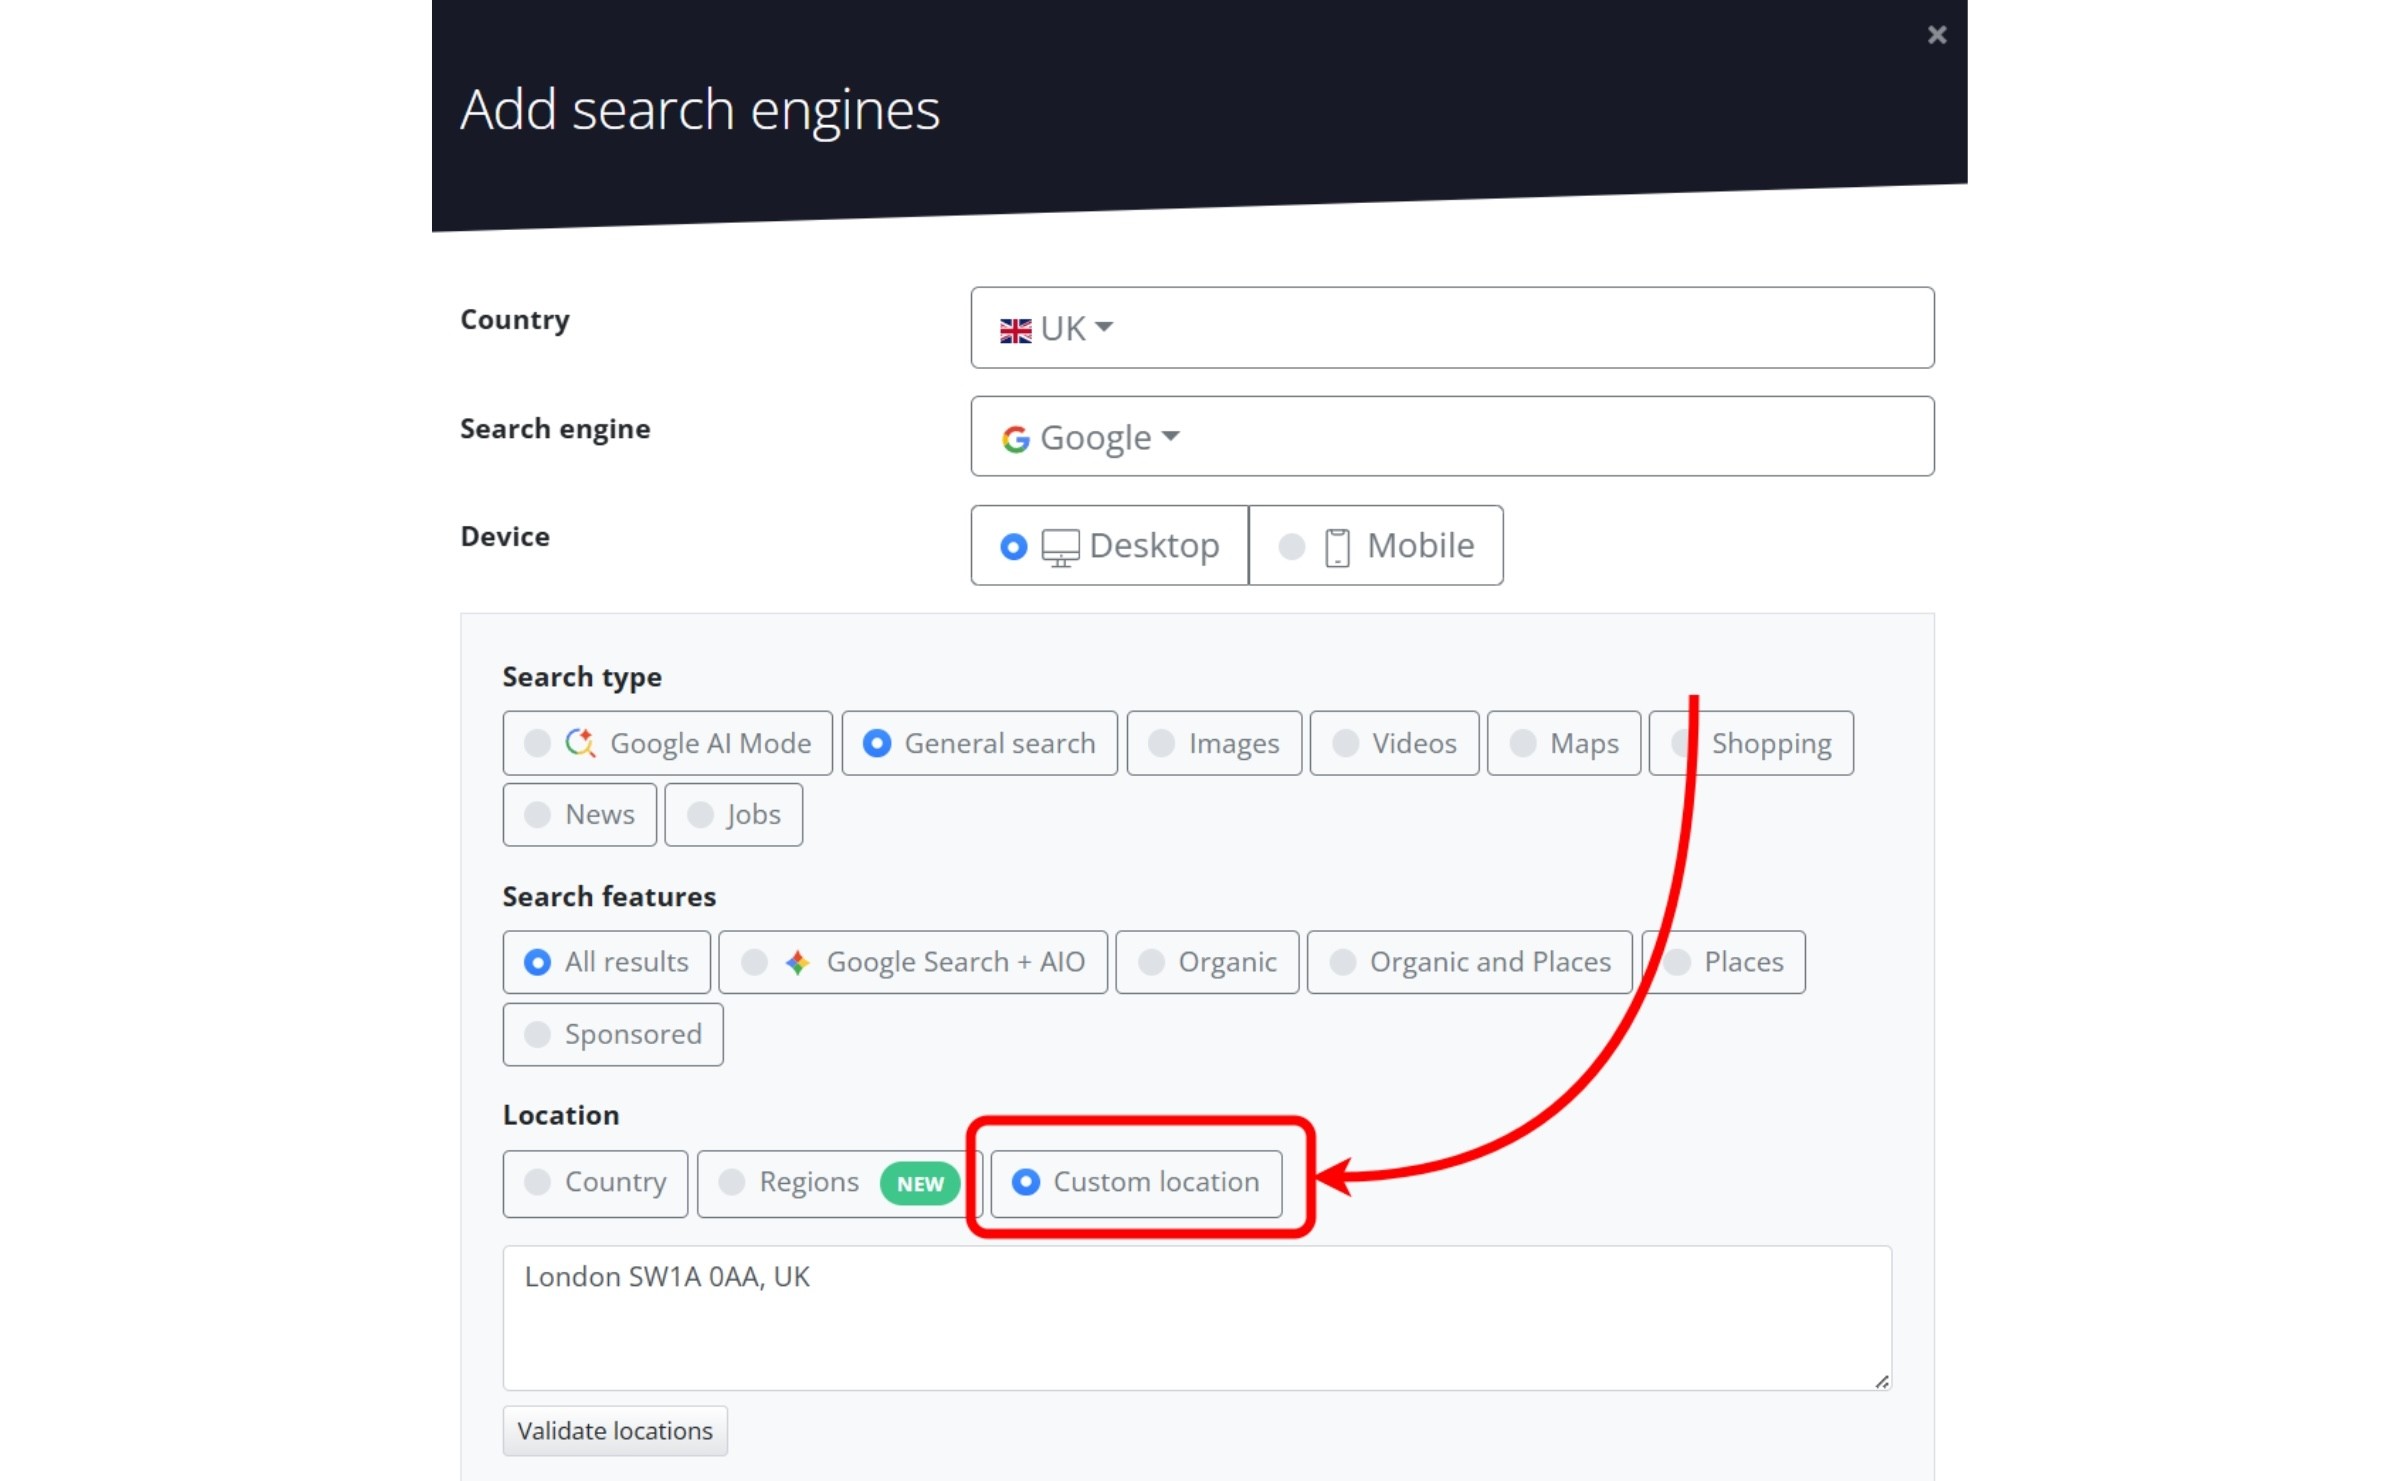This screenshot has width=2400, height=1481.
Task: Click the green NEW badge on Regions
Action: tap(919, 1183)
